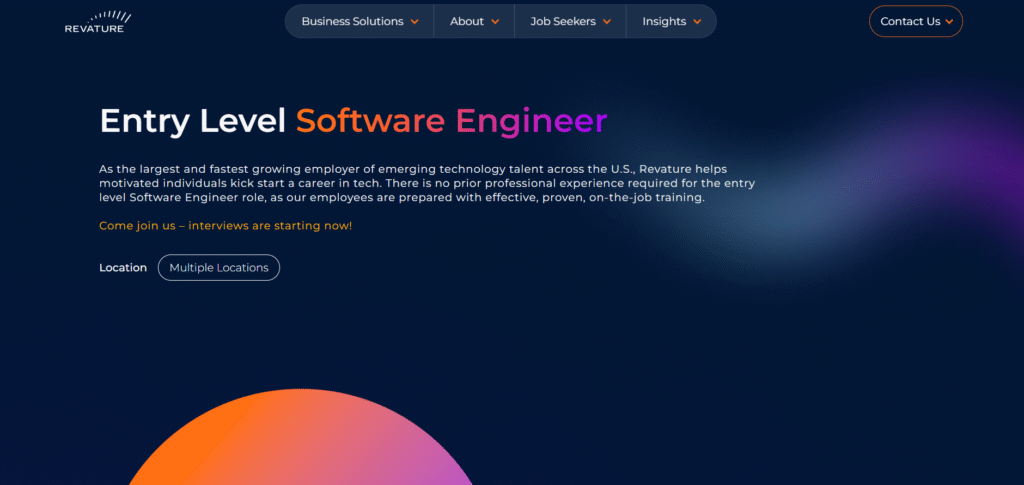The height and width of the screenshot is (485, 1024).
Task: Select Job Seekers in the navigation bar
Action: 562,21
